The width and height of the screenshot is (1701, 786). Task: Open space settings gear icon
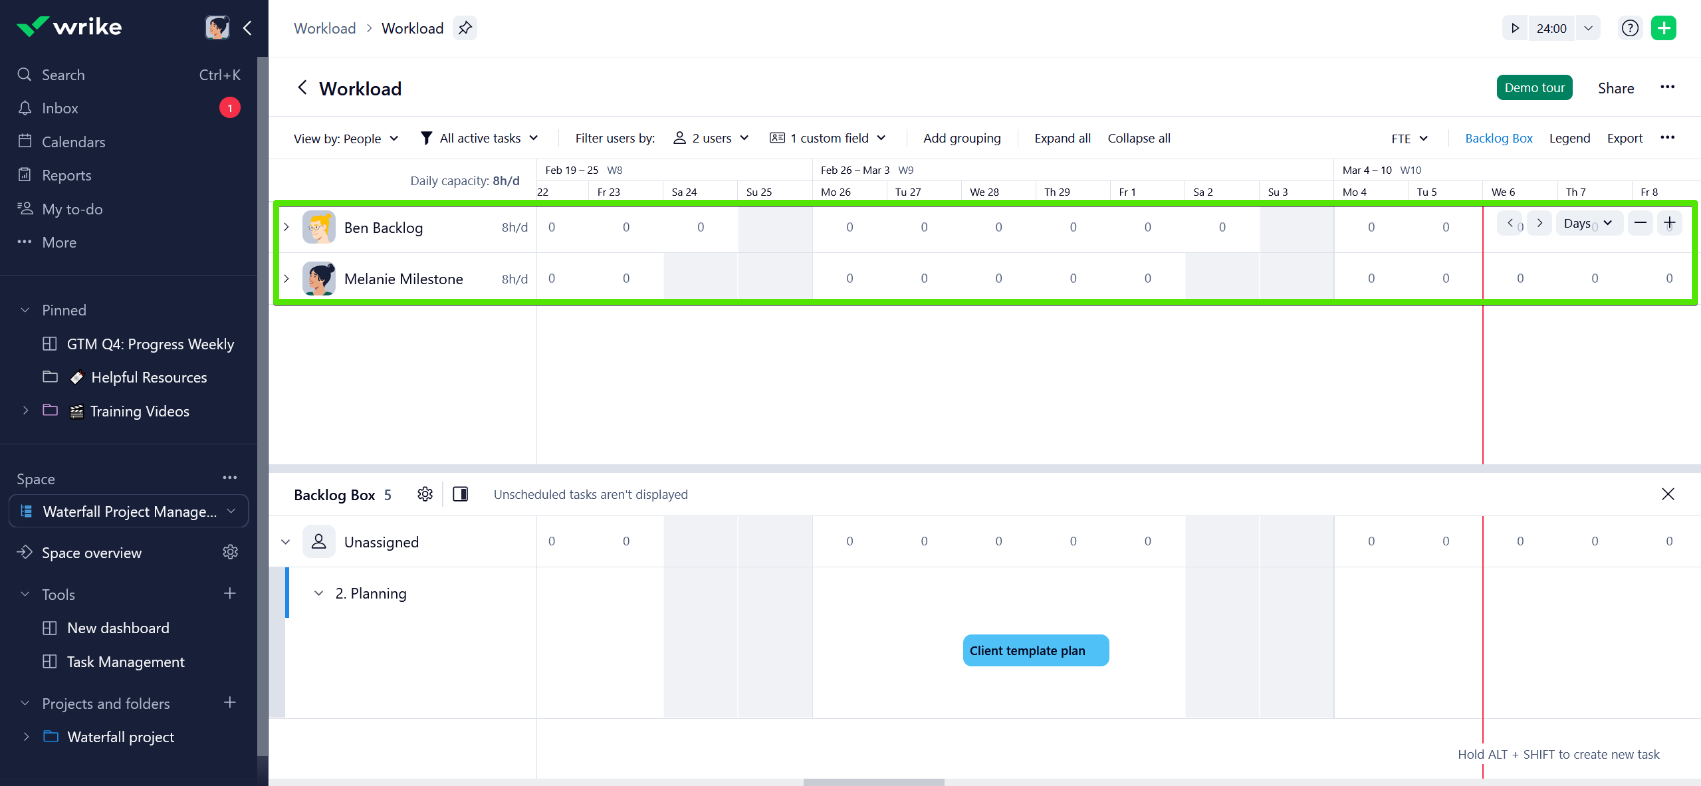(230, 553)
